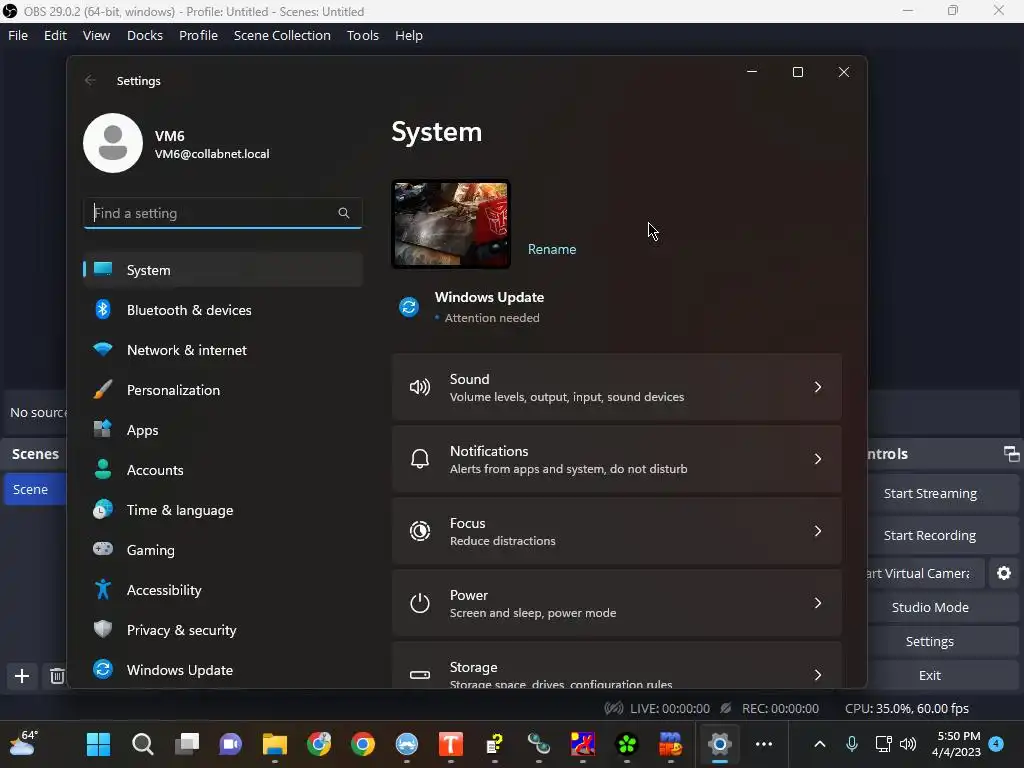Open taskbar overflow three dots

[x=763, y=744]
